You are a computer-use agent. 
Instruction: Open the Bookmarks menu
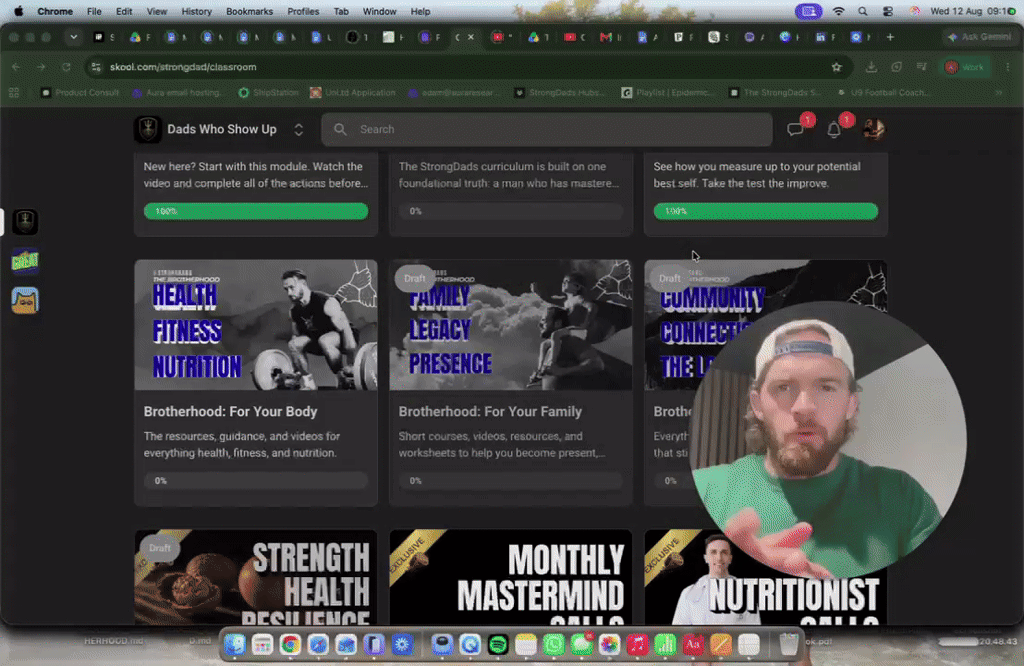pyautogui.click(x=249, y=11)
